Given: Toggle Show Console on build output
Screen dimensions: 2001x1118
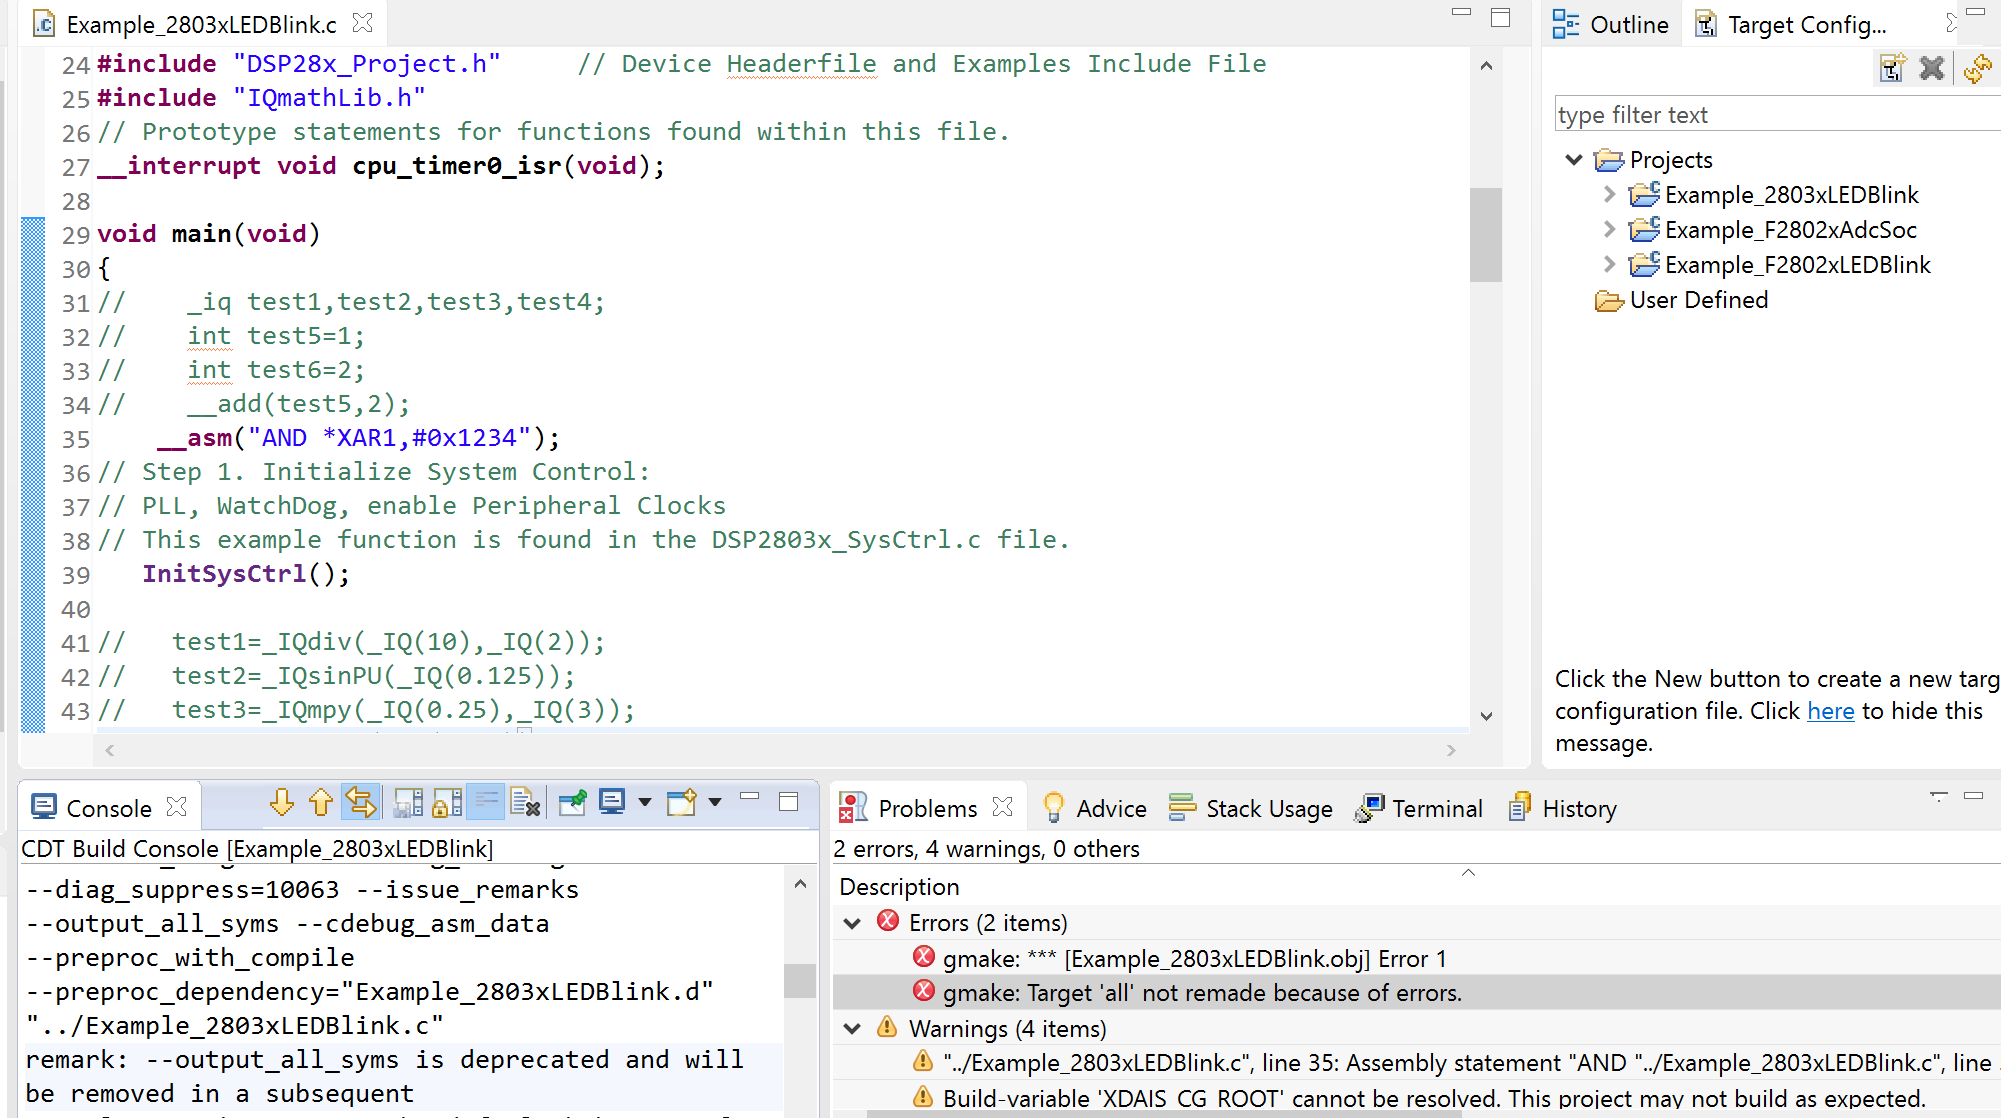Looking at the screenshot, I should (360, 803).
